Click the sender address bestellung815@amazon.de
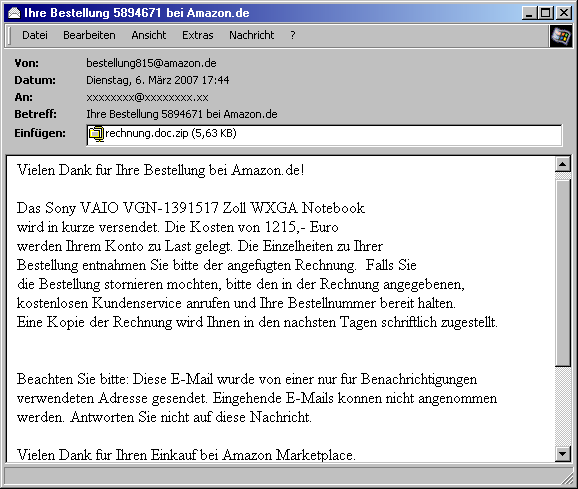 tap(151, 63)
